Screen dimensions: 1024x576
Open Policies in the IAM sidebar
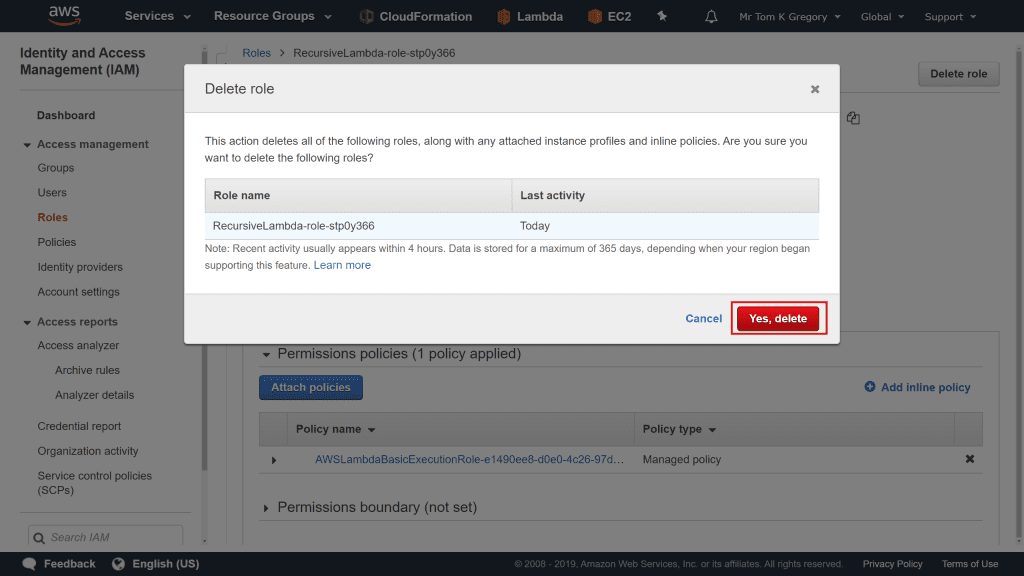point(57,242)
